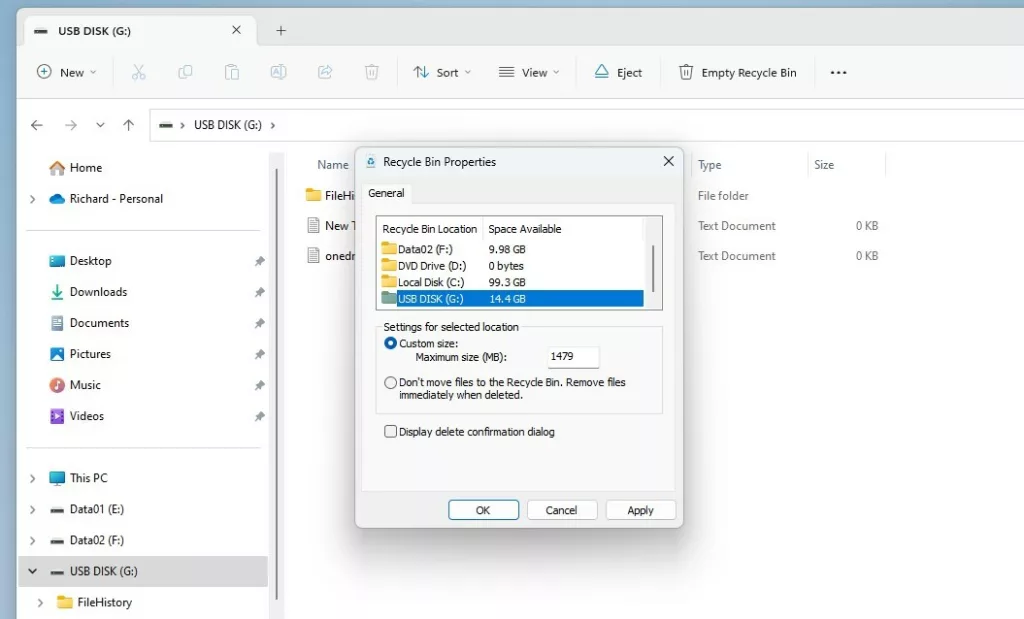
Task: Select the Custom size radio button
Action: 391,343
